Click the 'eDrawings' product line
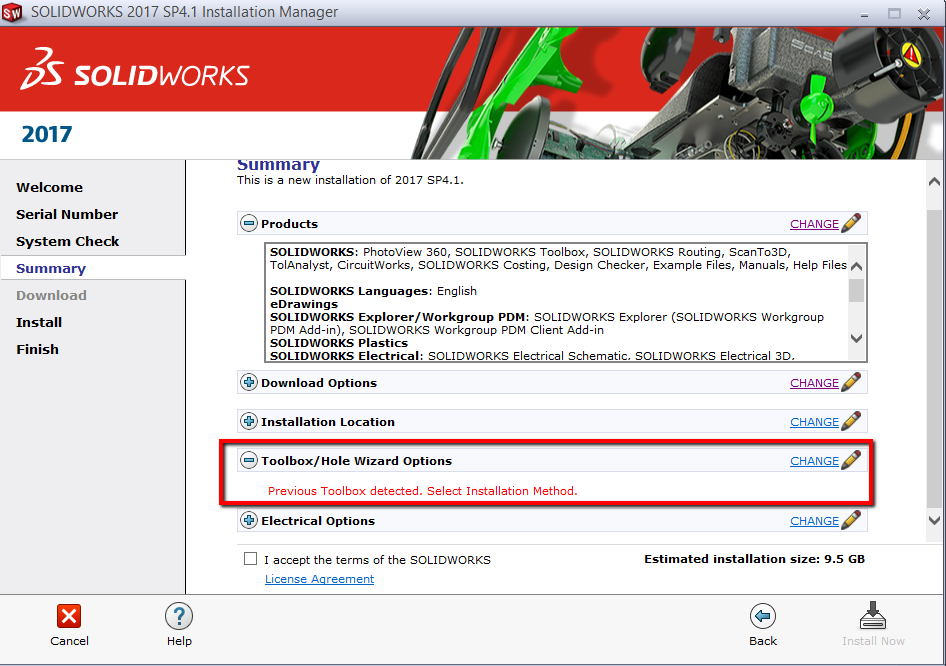946x666 pixels. 303,304
